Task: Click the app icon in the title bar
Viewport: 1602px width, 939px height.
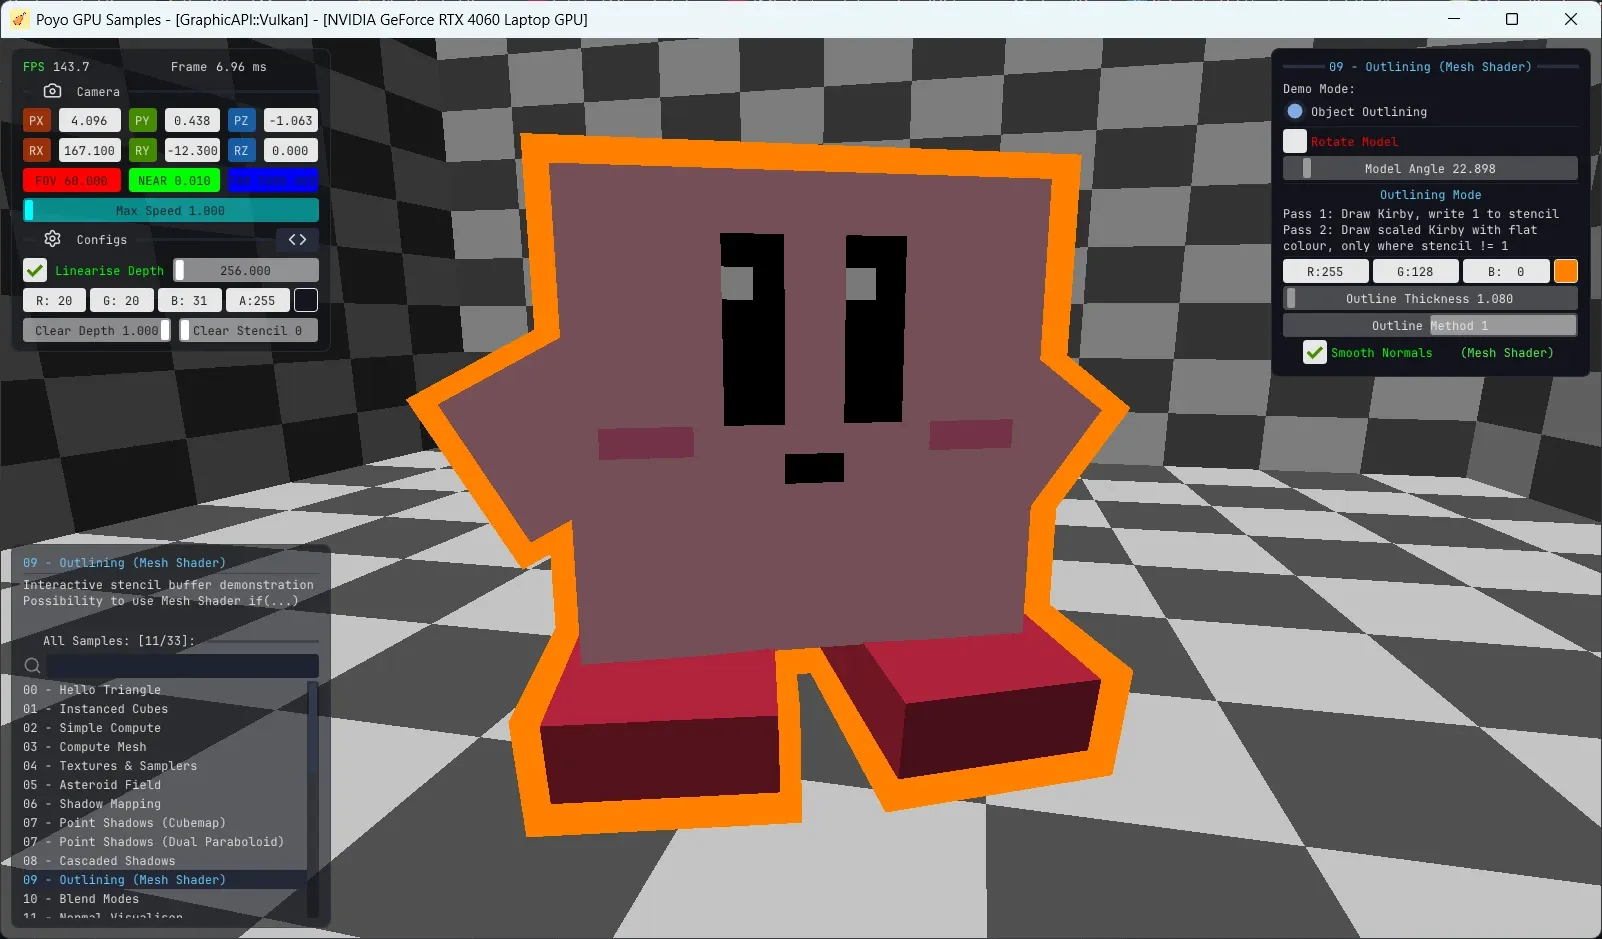Action: (19, 19)
